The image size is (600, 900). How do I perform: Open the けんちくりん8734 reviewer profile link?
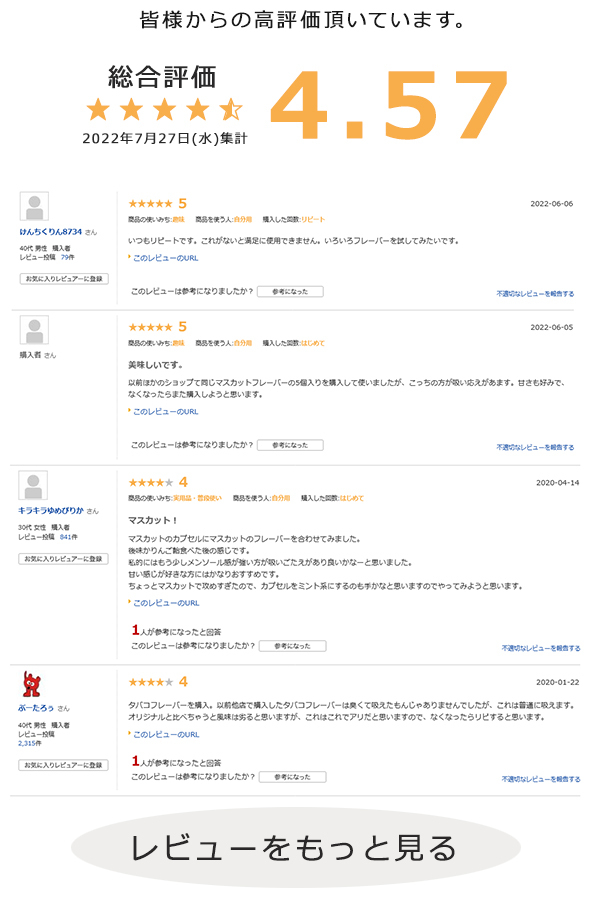click(50, 232)
